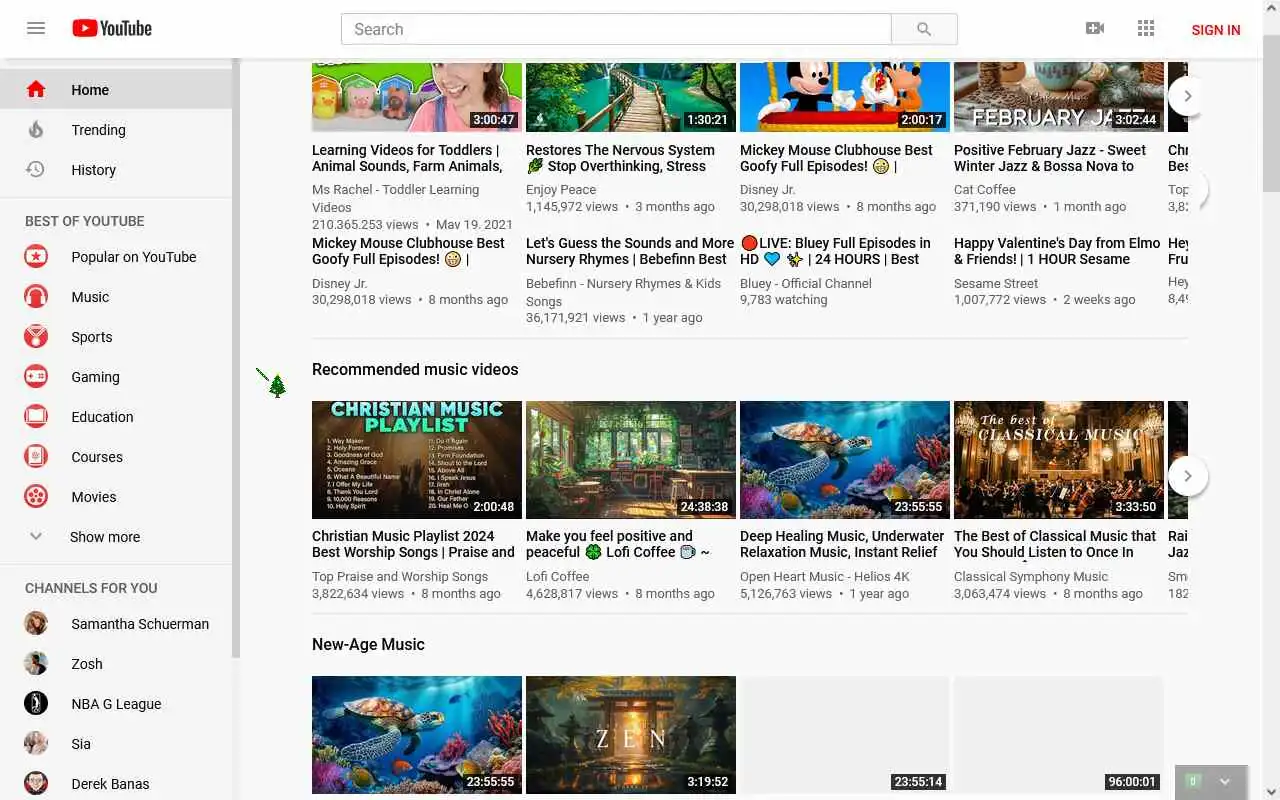Click the Home icon in sidebar
The width and height of the screenshot is (1280, 800).
click(36, 89)
